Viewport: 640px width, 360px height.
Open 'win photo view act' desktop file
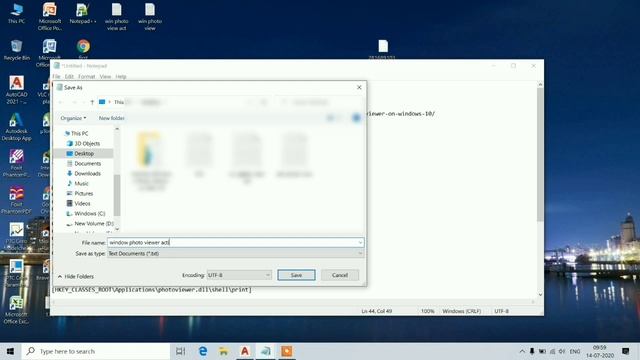(116, 16)
